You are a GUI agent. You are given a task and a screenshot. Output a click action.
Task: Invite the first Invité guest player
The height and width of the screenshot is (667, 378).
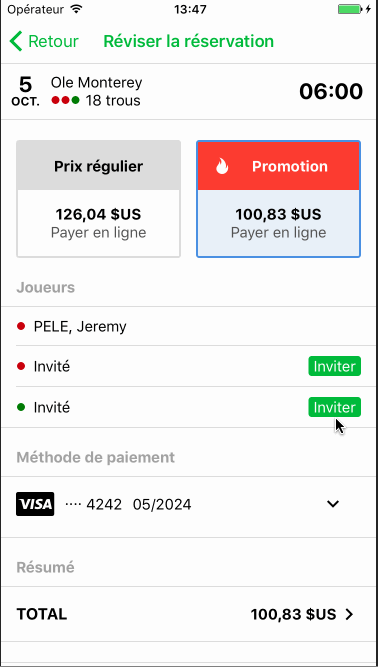(x=335, y=366)
